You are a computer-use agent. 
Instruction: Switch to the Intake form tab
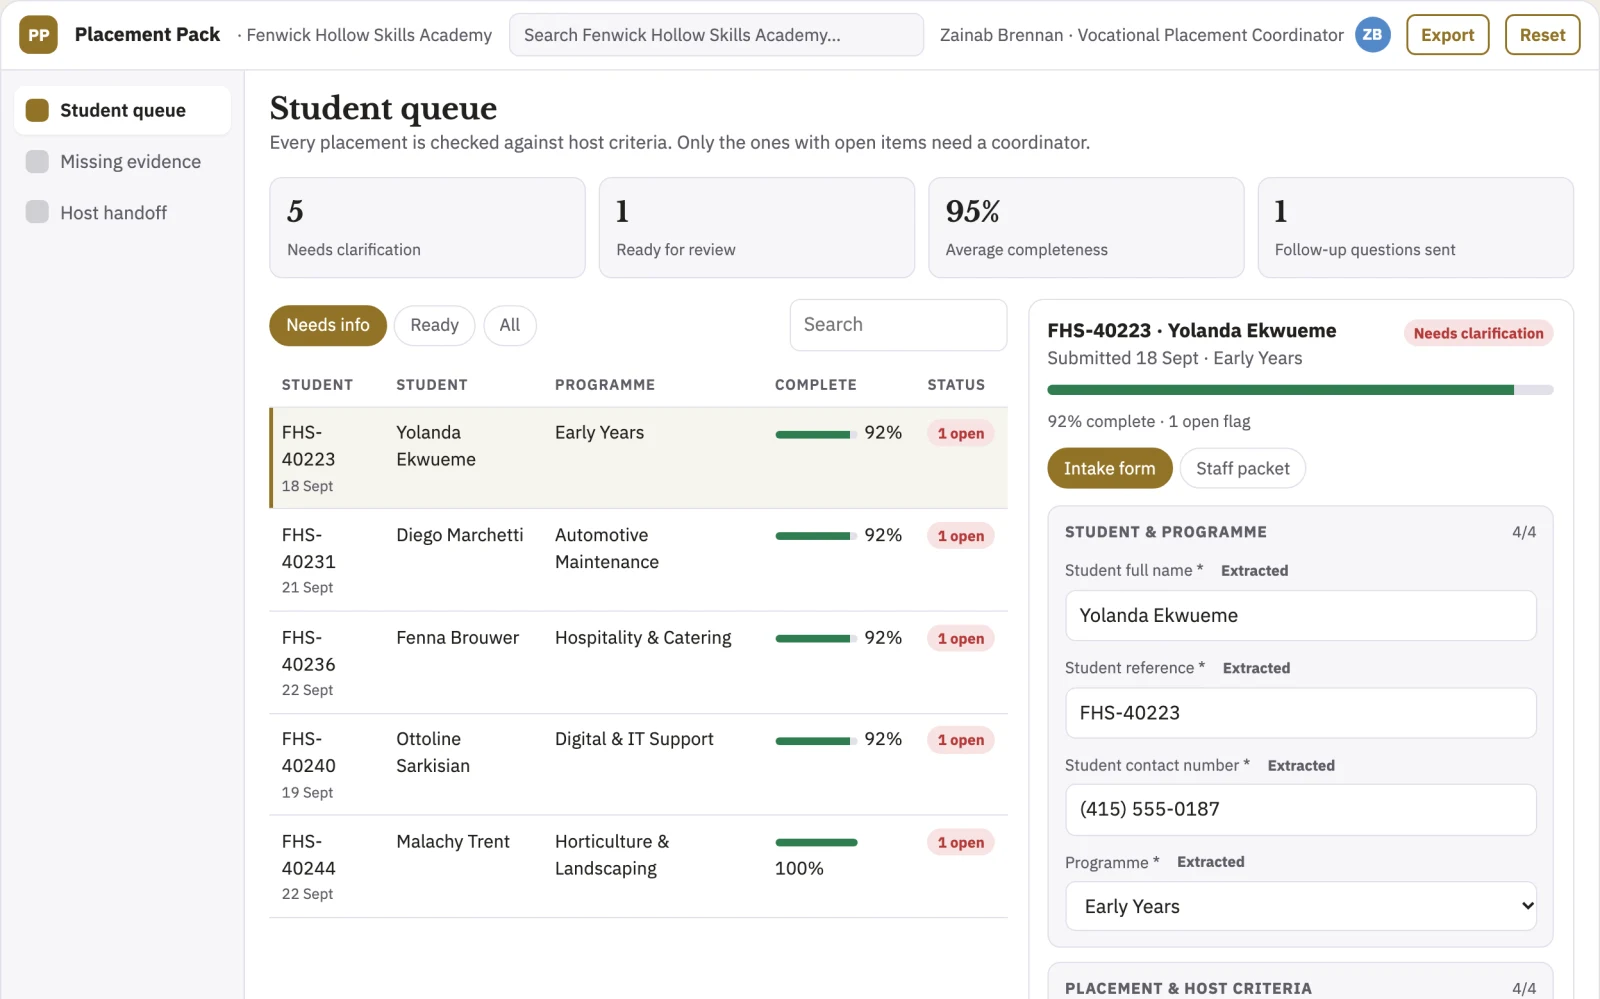[x=1110, y=468]
